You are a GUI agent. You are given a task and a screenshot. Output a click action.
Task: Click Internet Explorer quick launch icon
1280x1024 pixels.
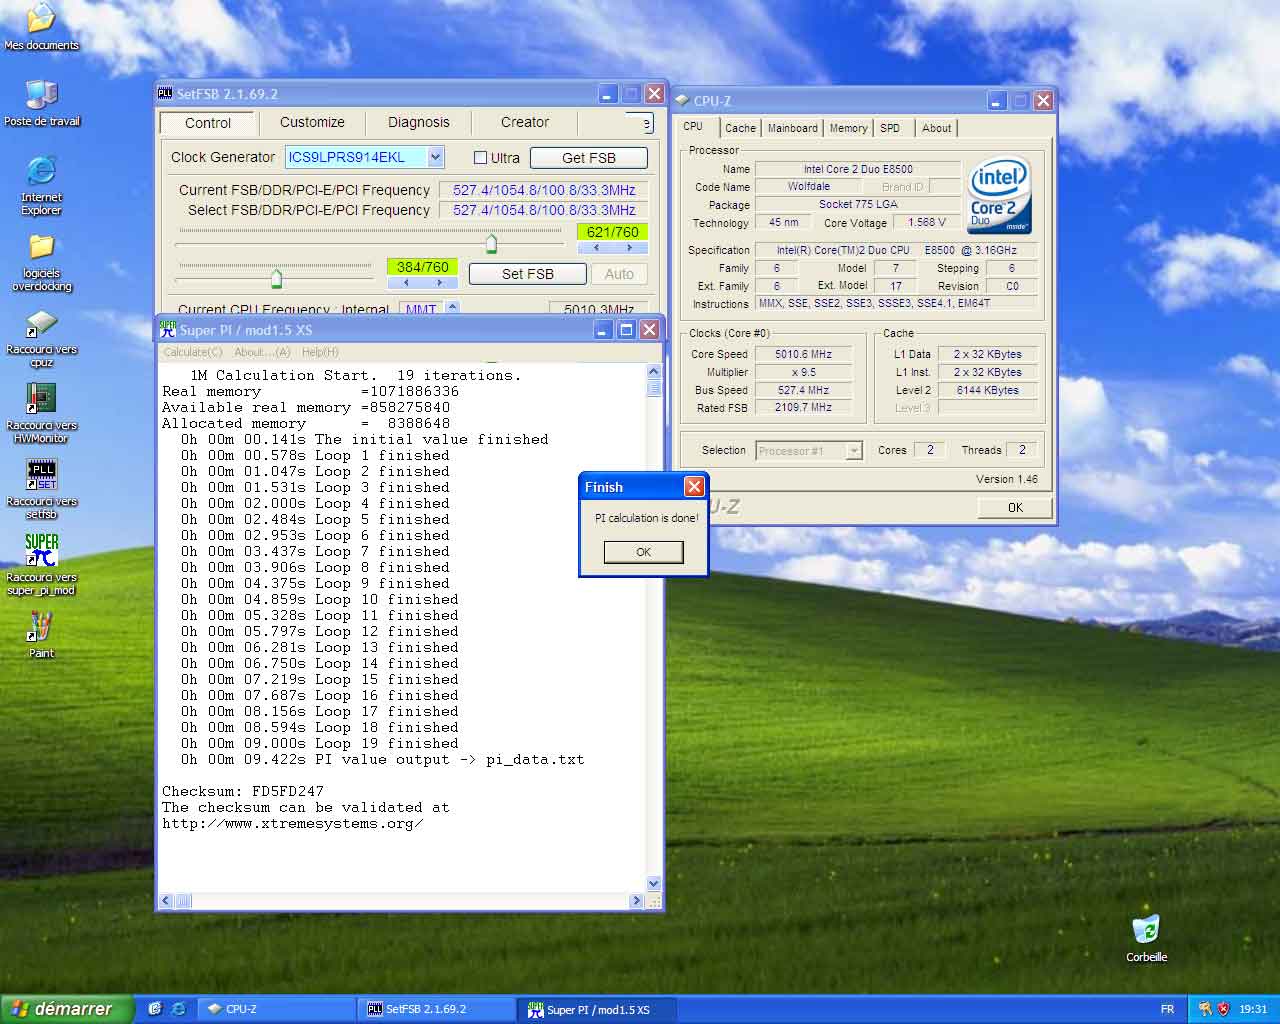click(x=178, y=1009)
